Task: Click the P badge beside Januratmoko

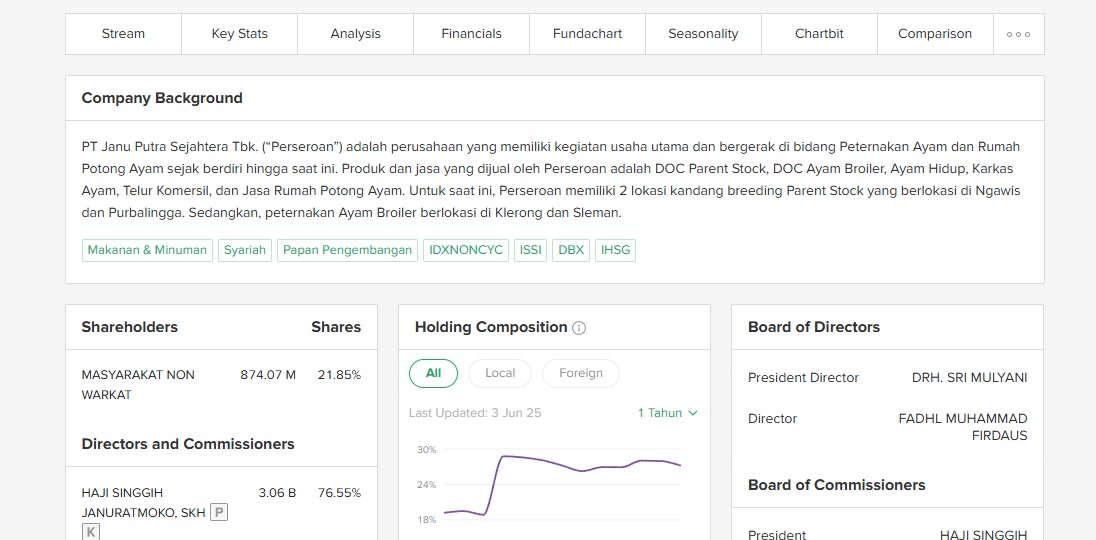Action: (219, 513)
